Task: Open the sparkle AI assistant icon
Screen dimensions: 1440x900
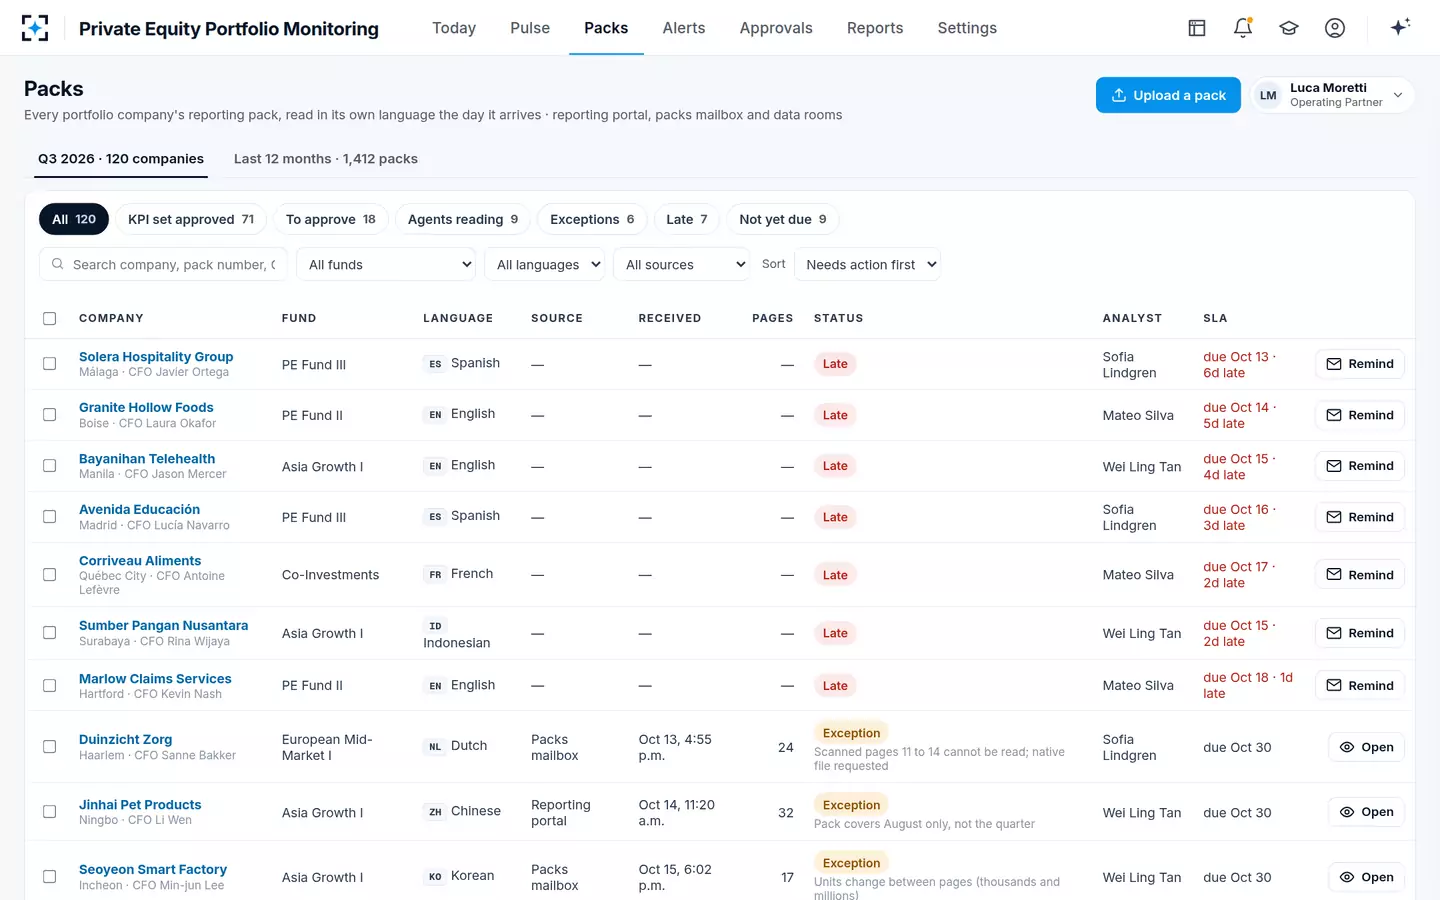Action: coord(1400,27)
